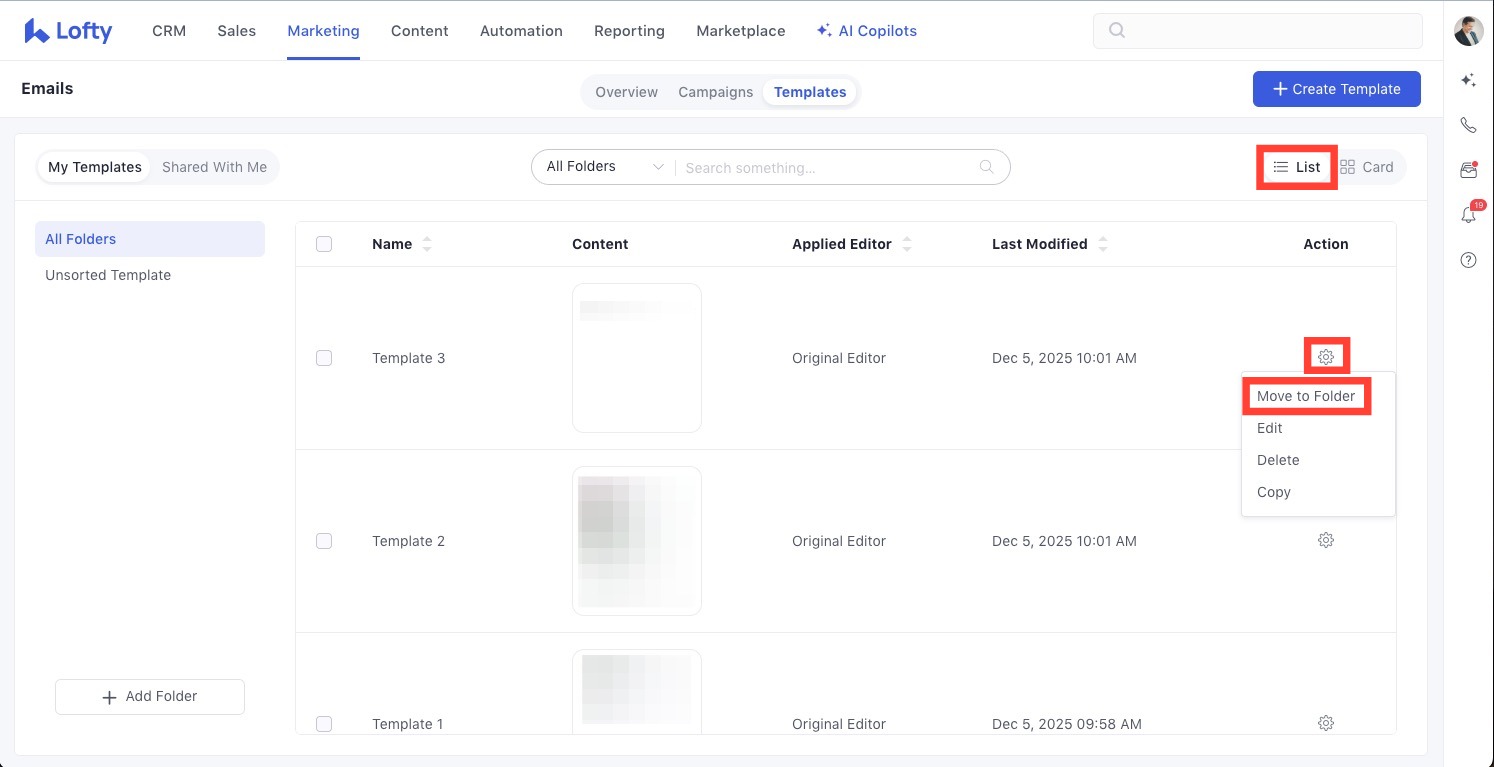Click the gear icon for Template 1
Viewport: 1494px width, 767px height.
1326,723
